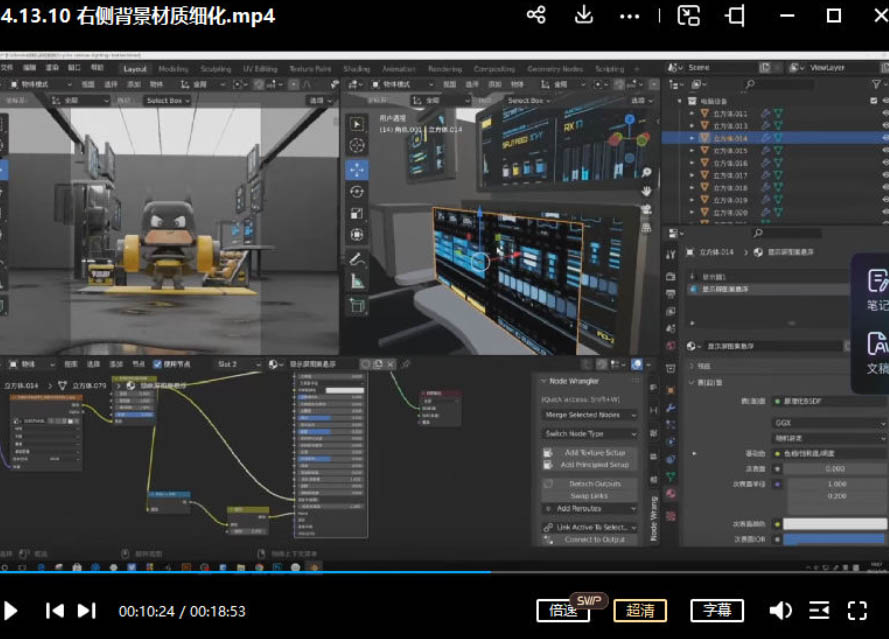Click the blue IOR slider at panel bottom
The width and height of the screenshot is (889, 639).
pyautogui.click(x=834, y=539)
